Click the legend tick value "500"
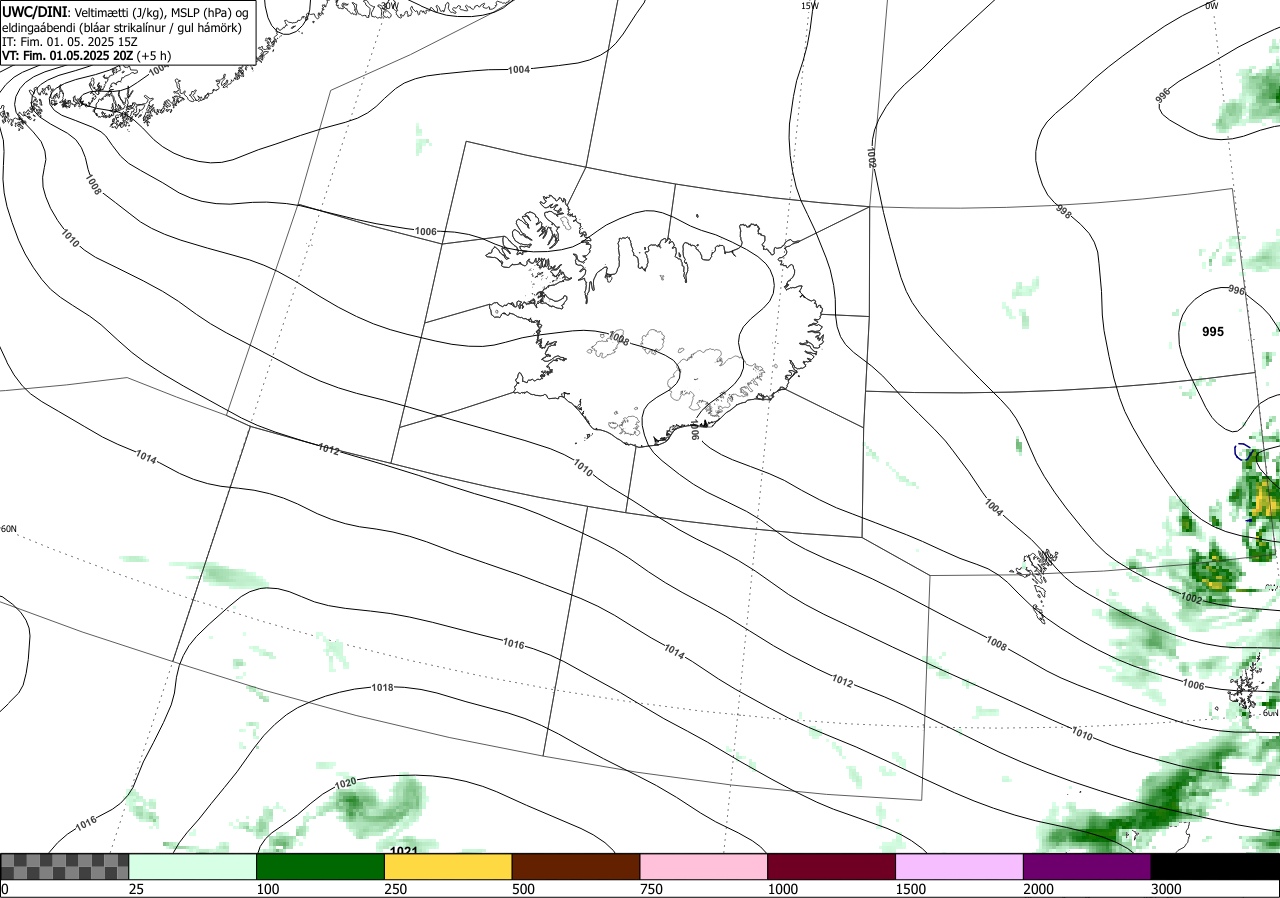 [524, 889]
